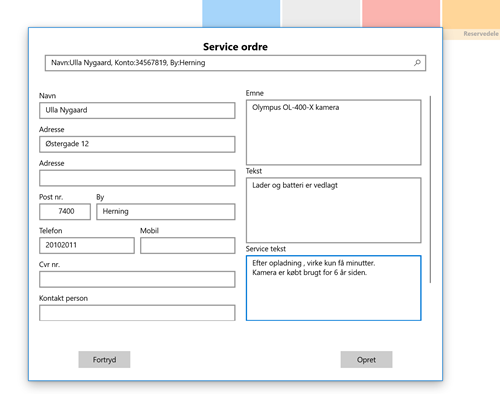500x394 pixels.
Task: Click the Telefon field
Action: [87, 245]
